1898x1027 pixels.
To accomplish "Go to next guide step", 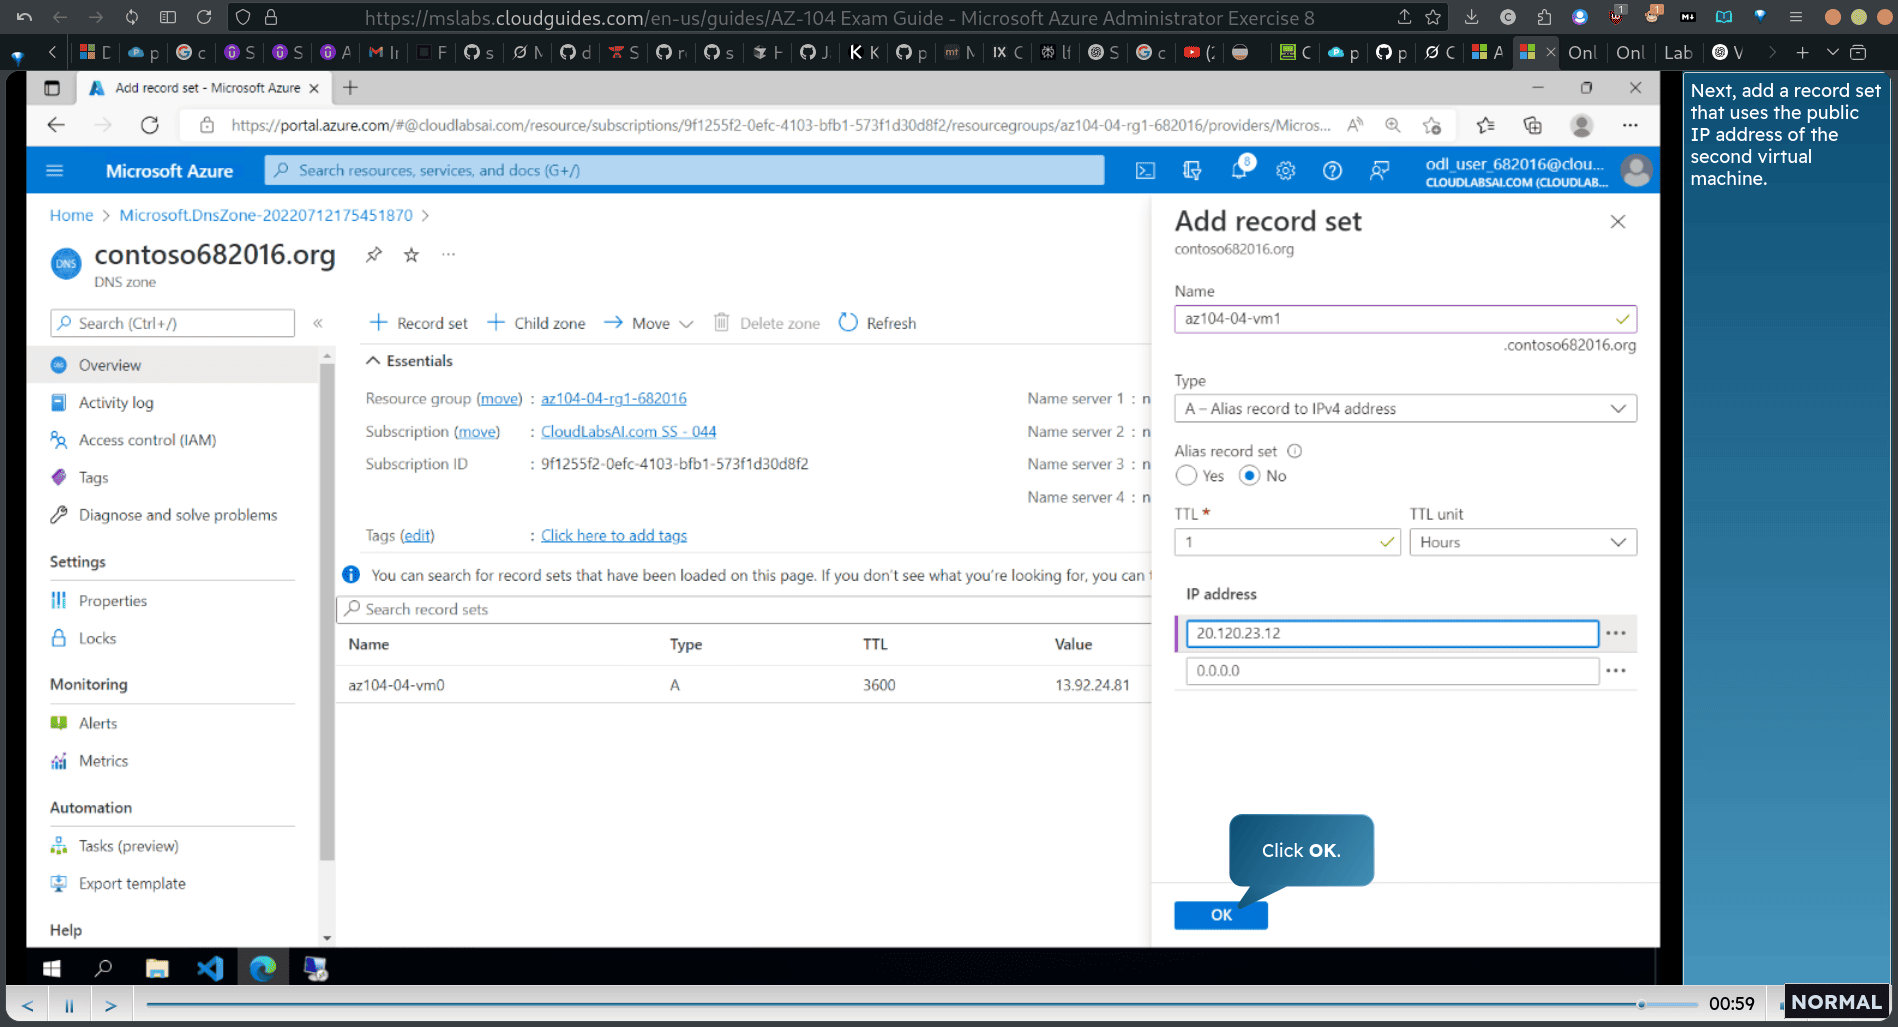I will tap(111, 1005).
